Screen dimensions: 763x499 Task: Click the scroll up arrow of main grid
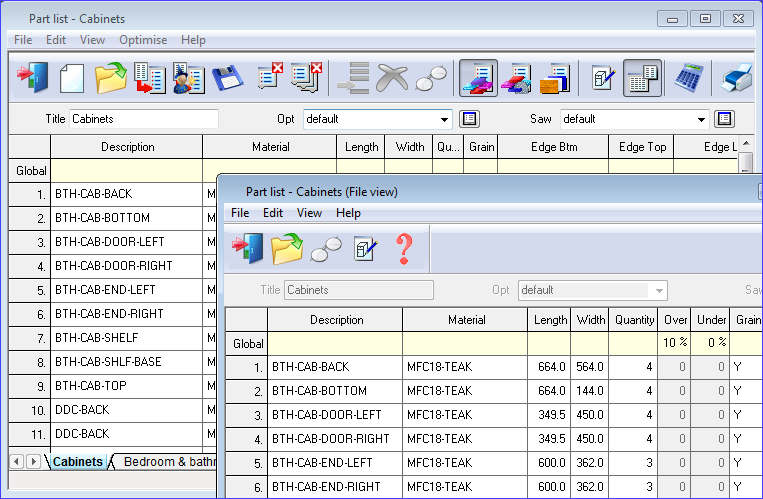point(745,143)
